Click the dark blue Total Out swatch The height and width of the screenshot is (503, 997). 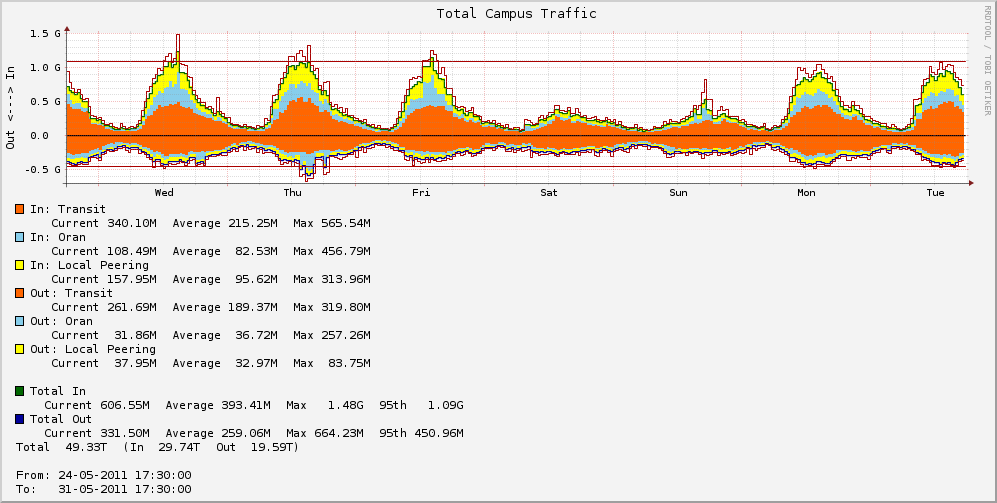pyautogui.click(x=20, y=419)
